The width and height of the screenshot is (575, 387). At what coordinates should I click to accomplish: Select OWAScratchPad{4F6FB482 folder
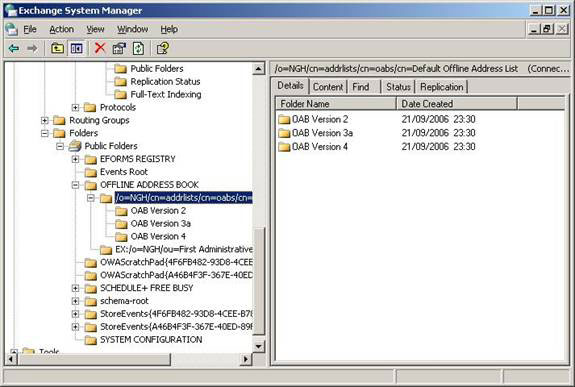(x=176, y=263)
